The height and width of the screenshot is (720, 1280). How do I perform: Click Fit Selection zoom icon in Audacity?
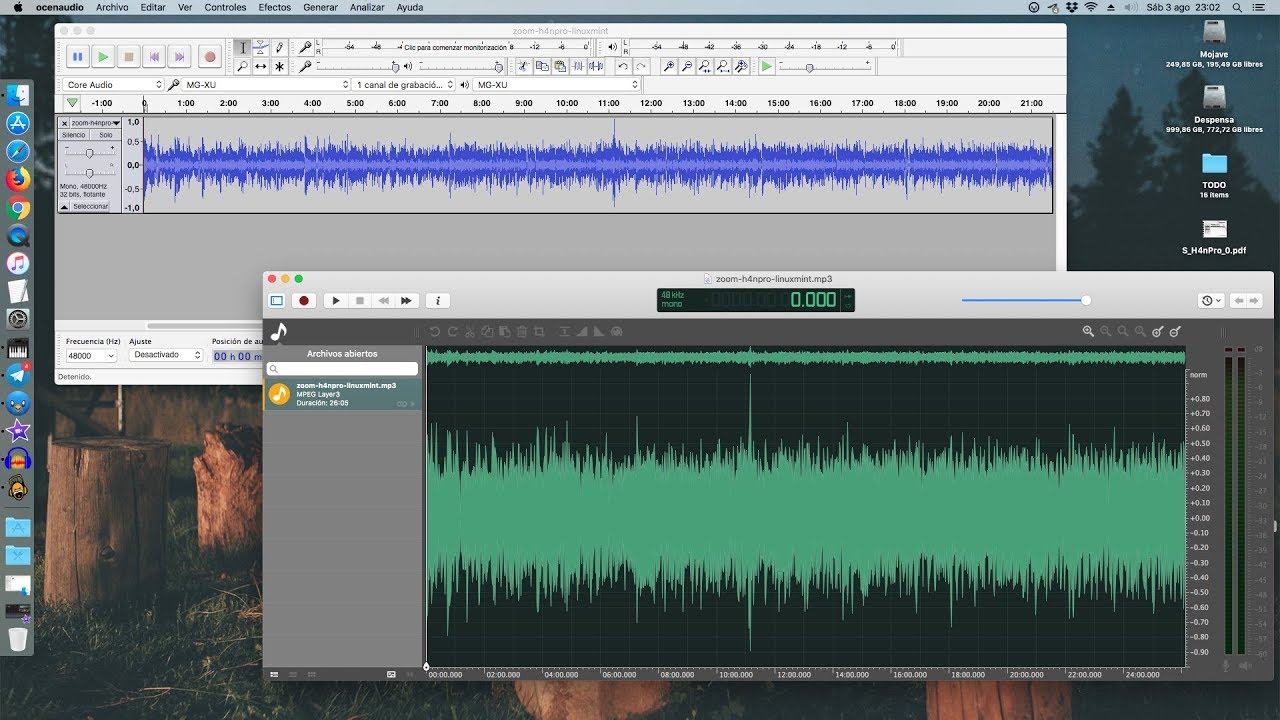click(705, 66)
